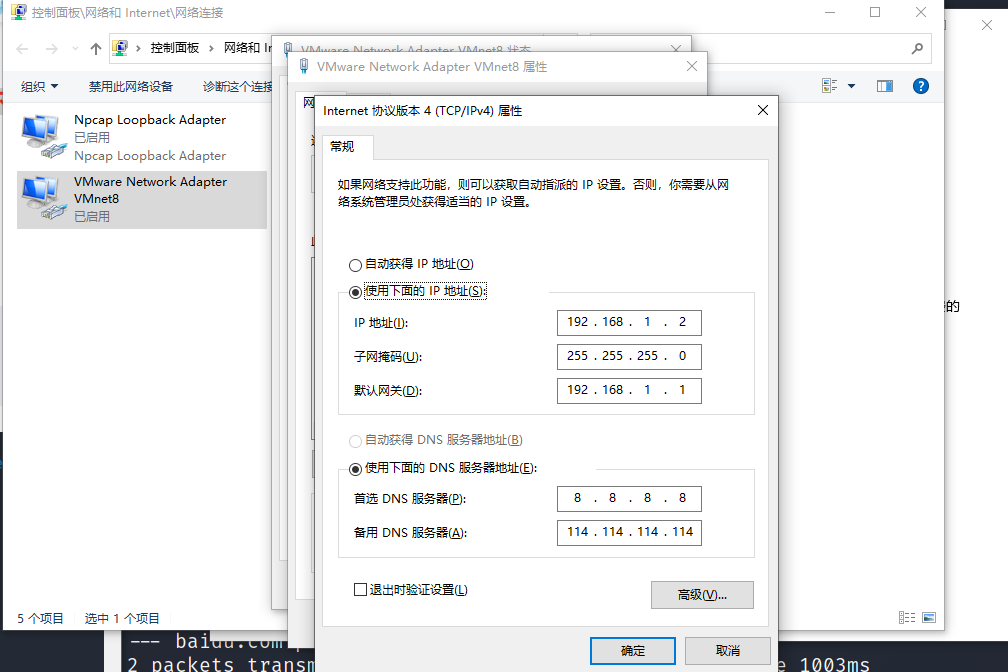Minimize the 网络连接 window

830,12
